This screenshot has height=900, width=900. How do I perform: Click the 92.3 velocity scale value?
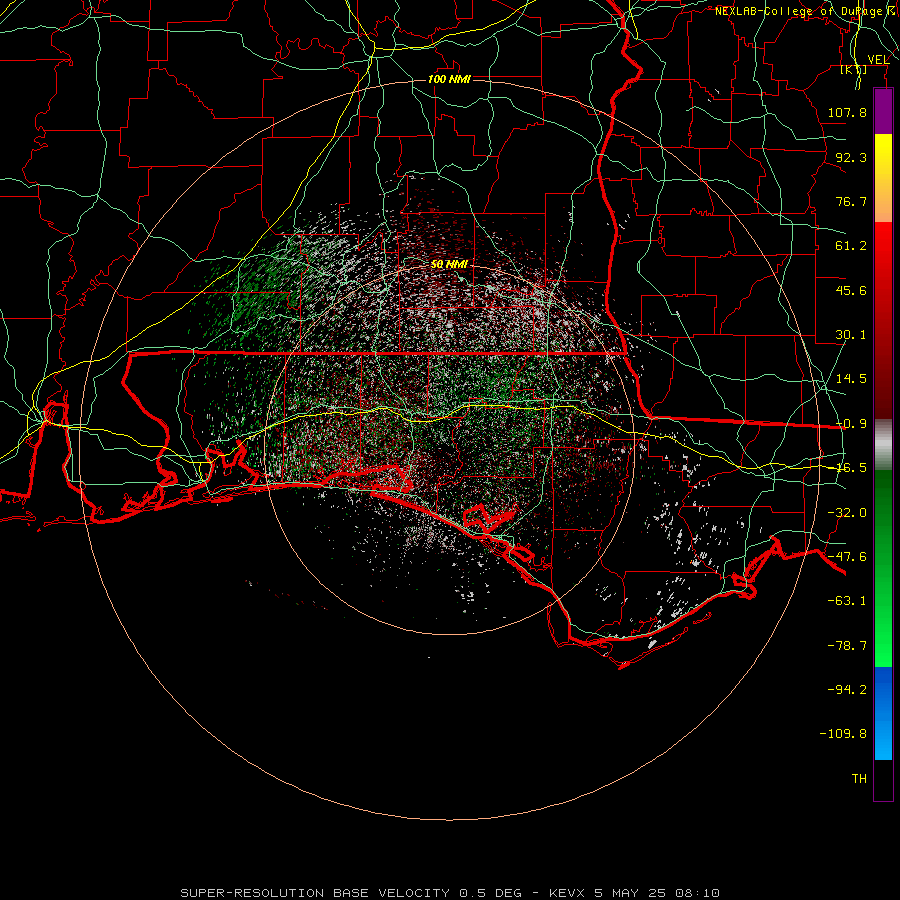[x=851, y=157]
